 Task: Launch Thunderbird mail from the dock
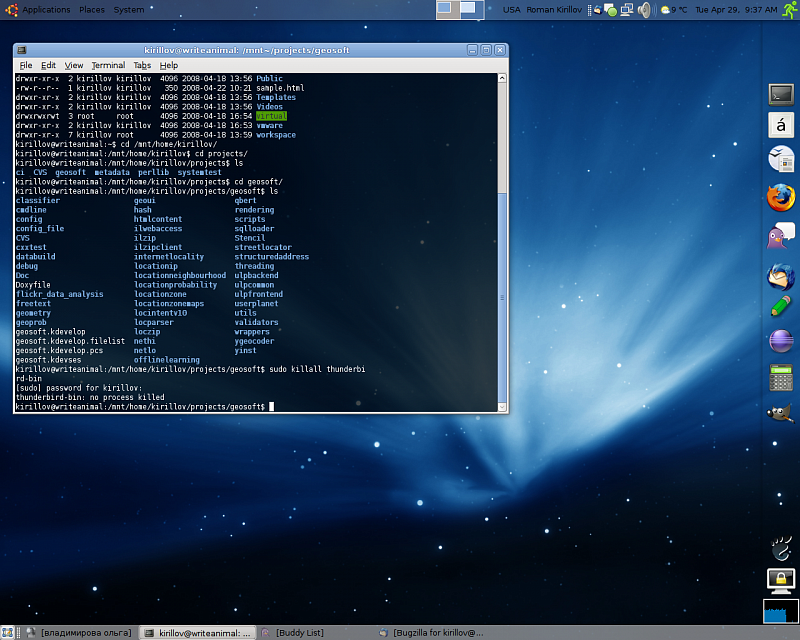pyautogui.click(x=780, y=276)
